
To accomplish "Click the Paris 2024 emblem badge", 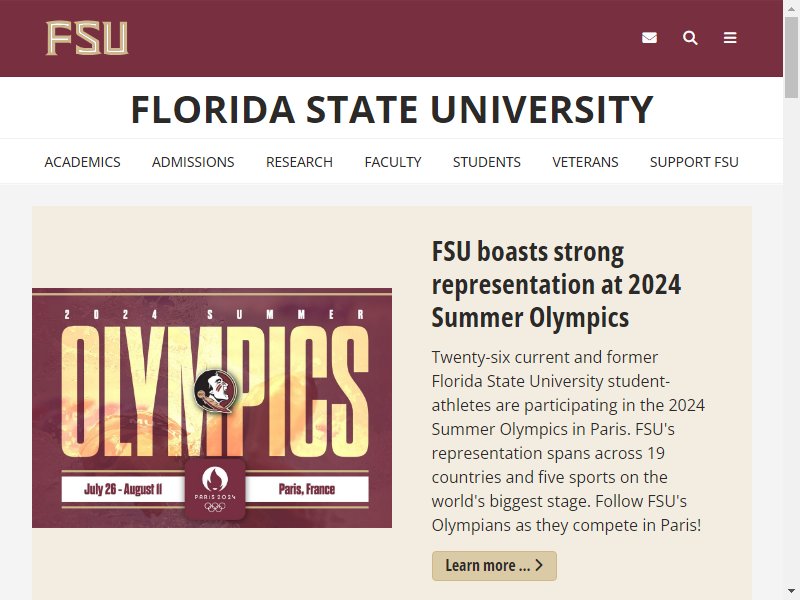I will click(215, 489).
